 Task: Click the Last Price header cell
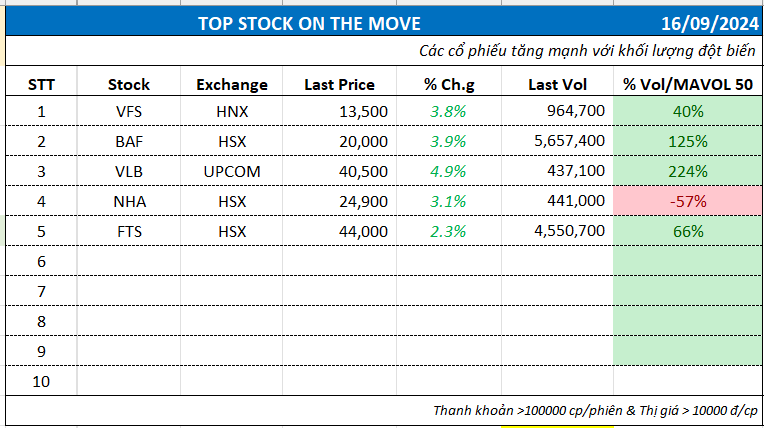tap(339, 84)
